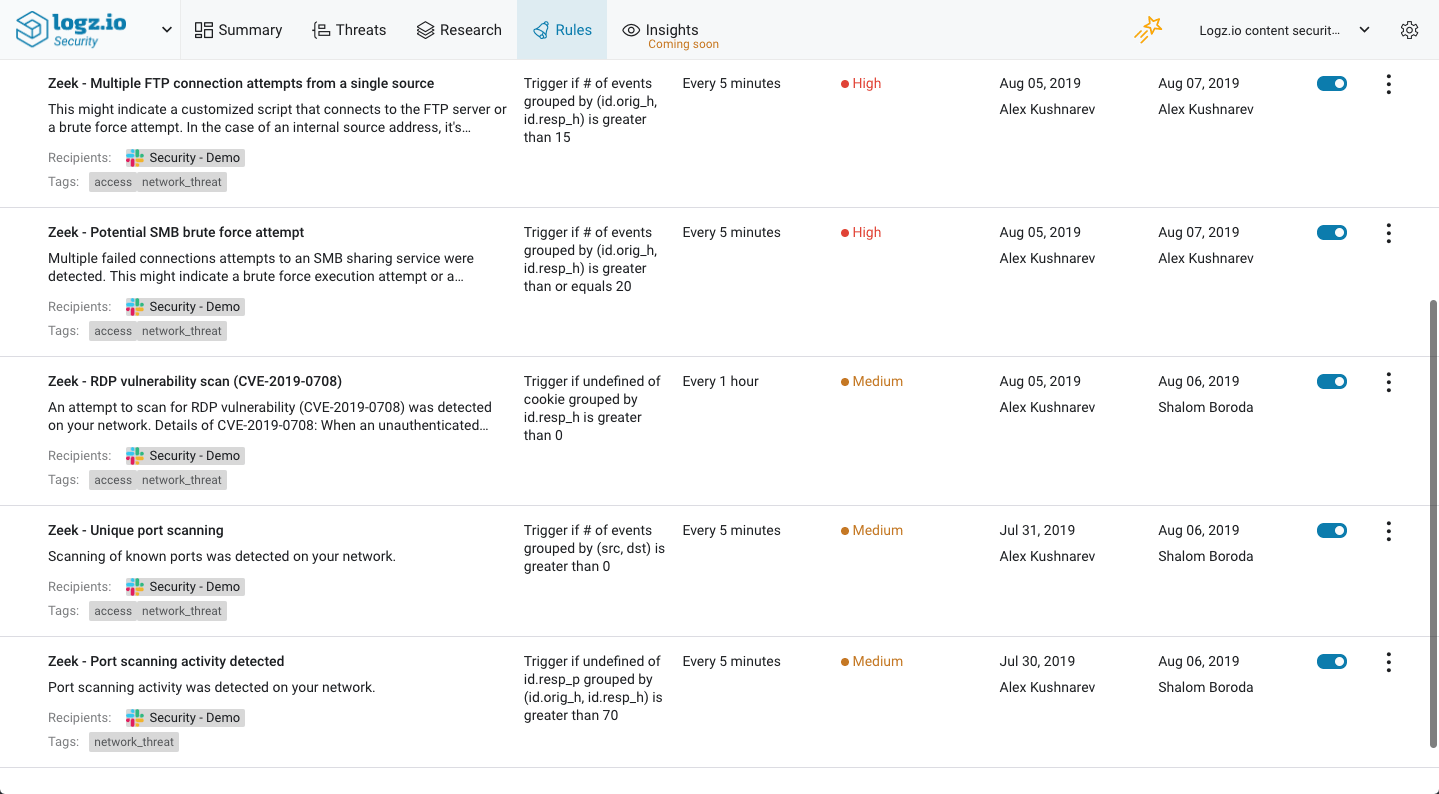This screenshot has height=794, width=1439.
Task: Select the Rules tab
Action: pyautogui.click(x=562, y=30)
